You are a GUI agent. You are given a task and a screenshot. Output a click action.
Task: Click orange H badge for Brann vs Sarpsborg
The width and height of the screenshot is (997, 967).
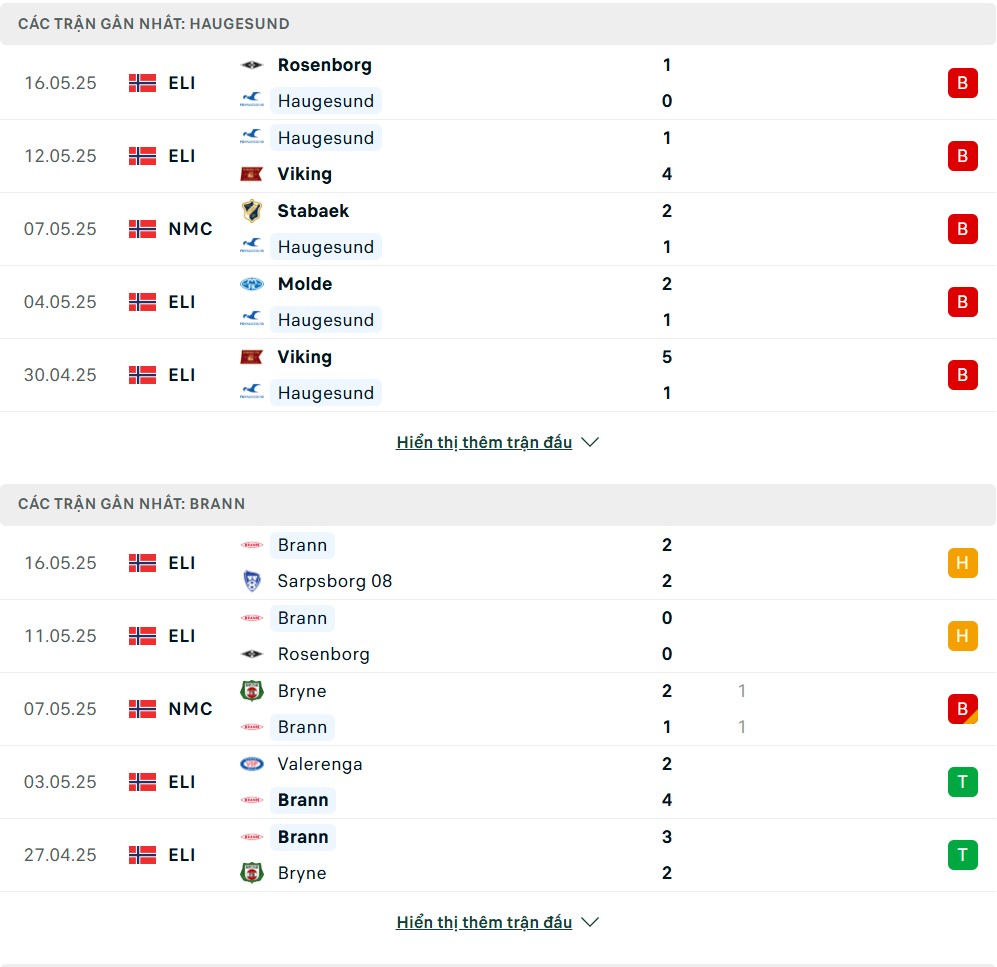tap(963, 563)
